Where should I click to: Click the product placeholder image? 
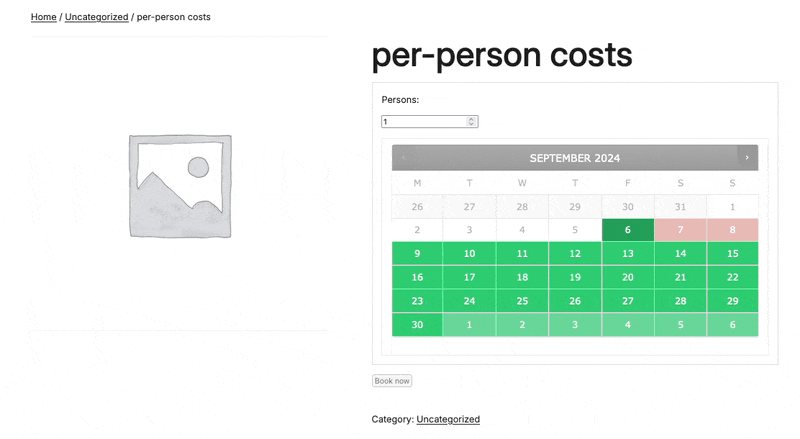(180, 186)
